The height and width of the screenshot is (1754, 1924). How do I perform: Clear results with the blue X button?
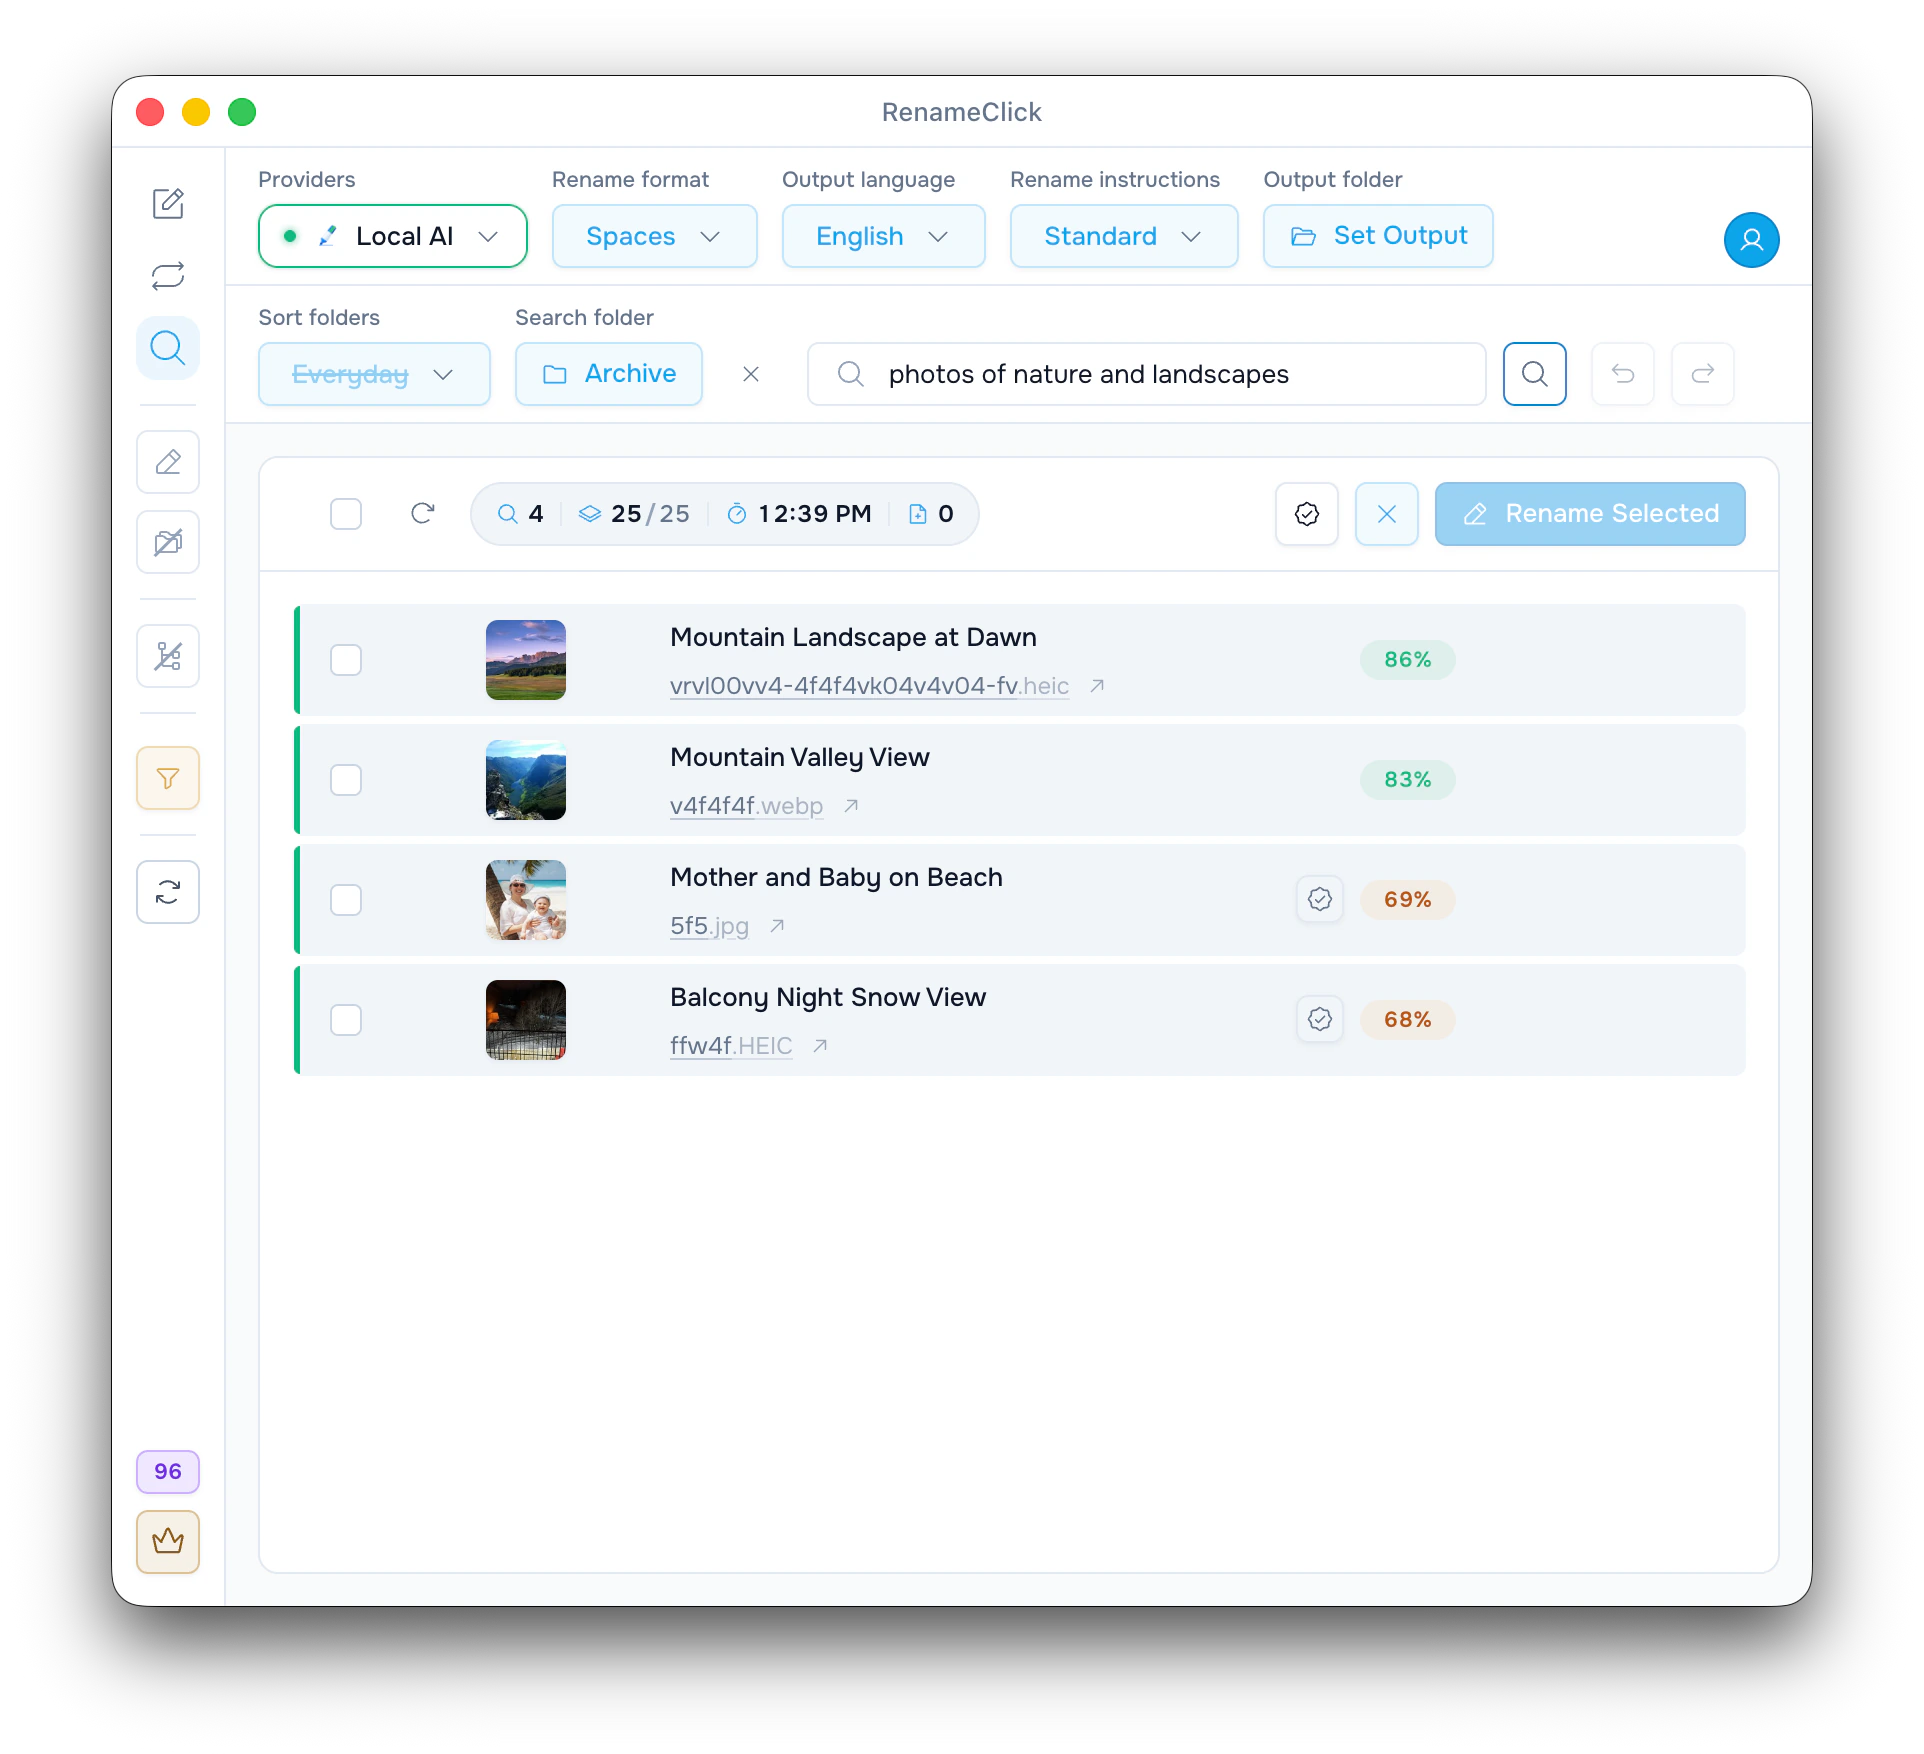coord(1386,514)
